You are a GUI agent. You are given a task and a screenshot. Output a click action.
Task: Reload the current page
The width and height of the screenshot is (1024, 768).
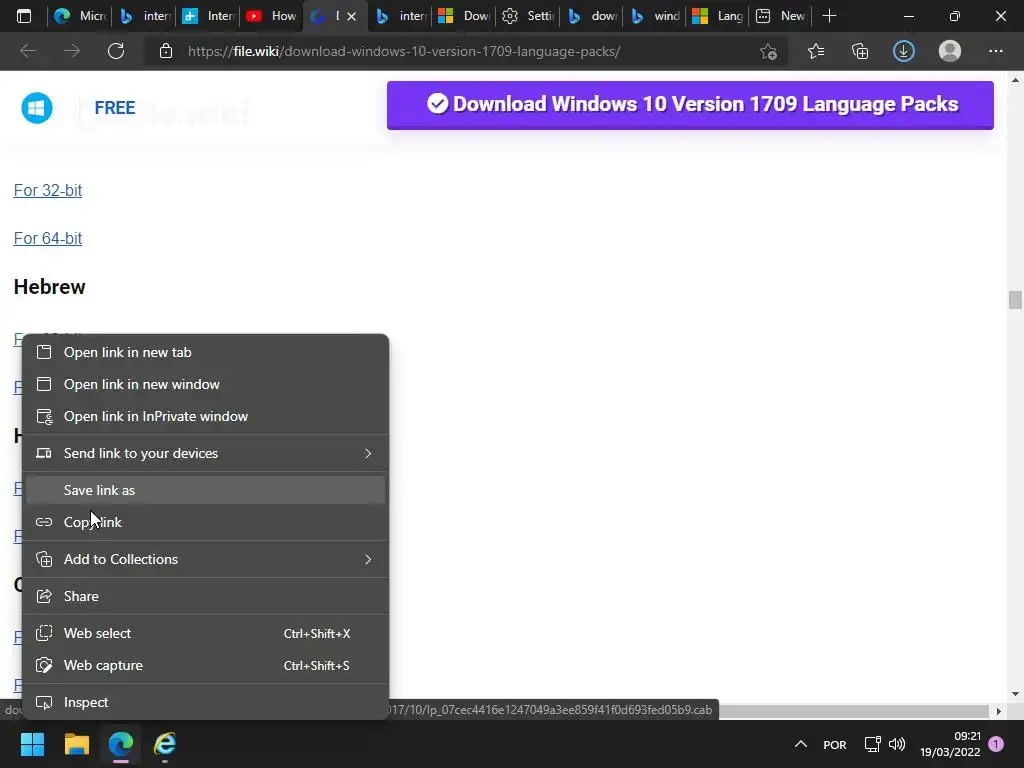tap(116, 51)
